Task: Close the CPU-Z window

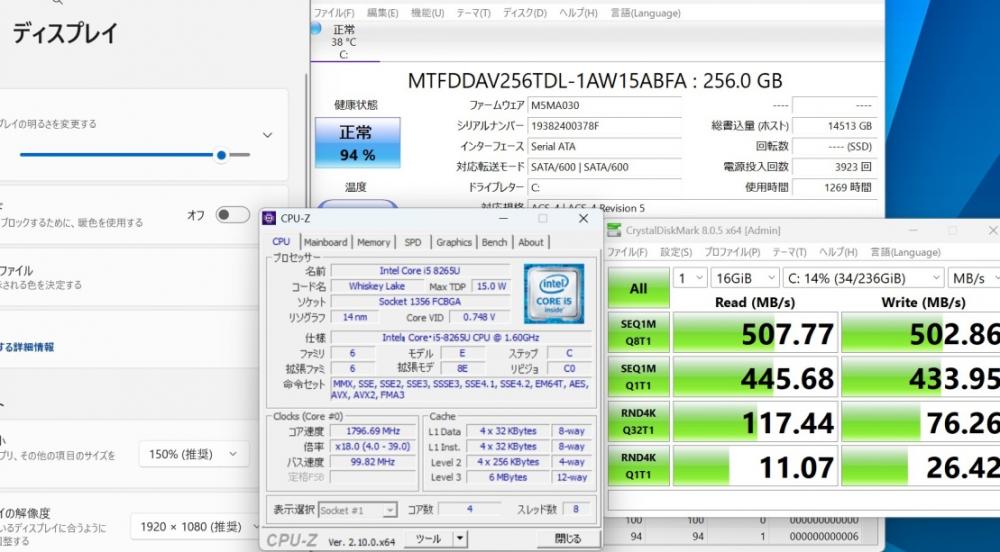Action: (583, 218)
